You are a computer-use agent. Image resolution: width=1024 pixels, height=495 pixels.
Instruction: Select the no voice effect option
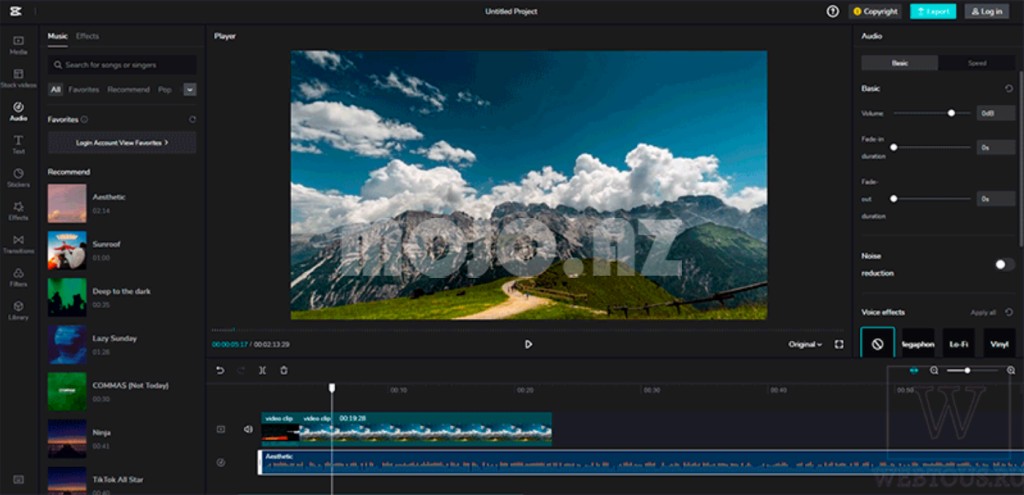click(x=877, y=344)
